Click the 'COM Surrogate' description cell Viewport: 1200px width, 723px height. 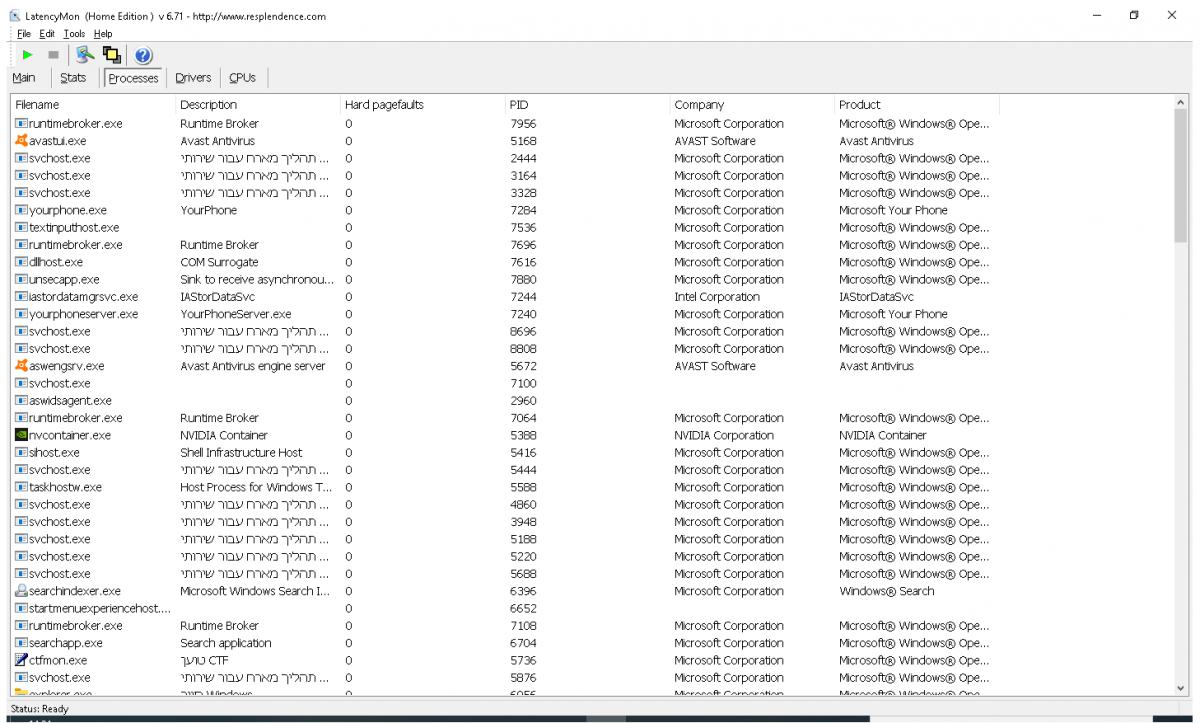coord(219,262)
